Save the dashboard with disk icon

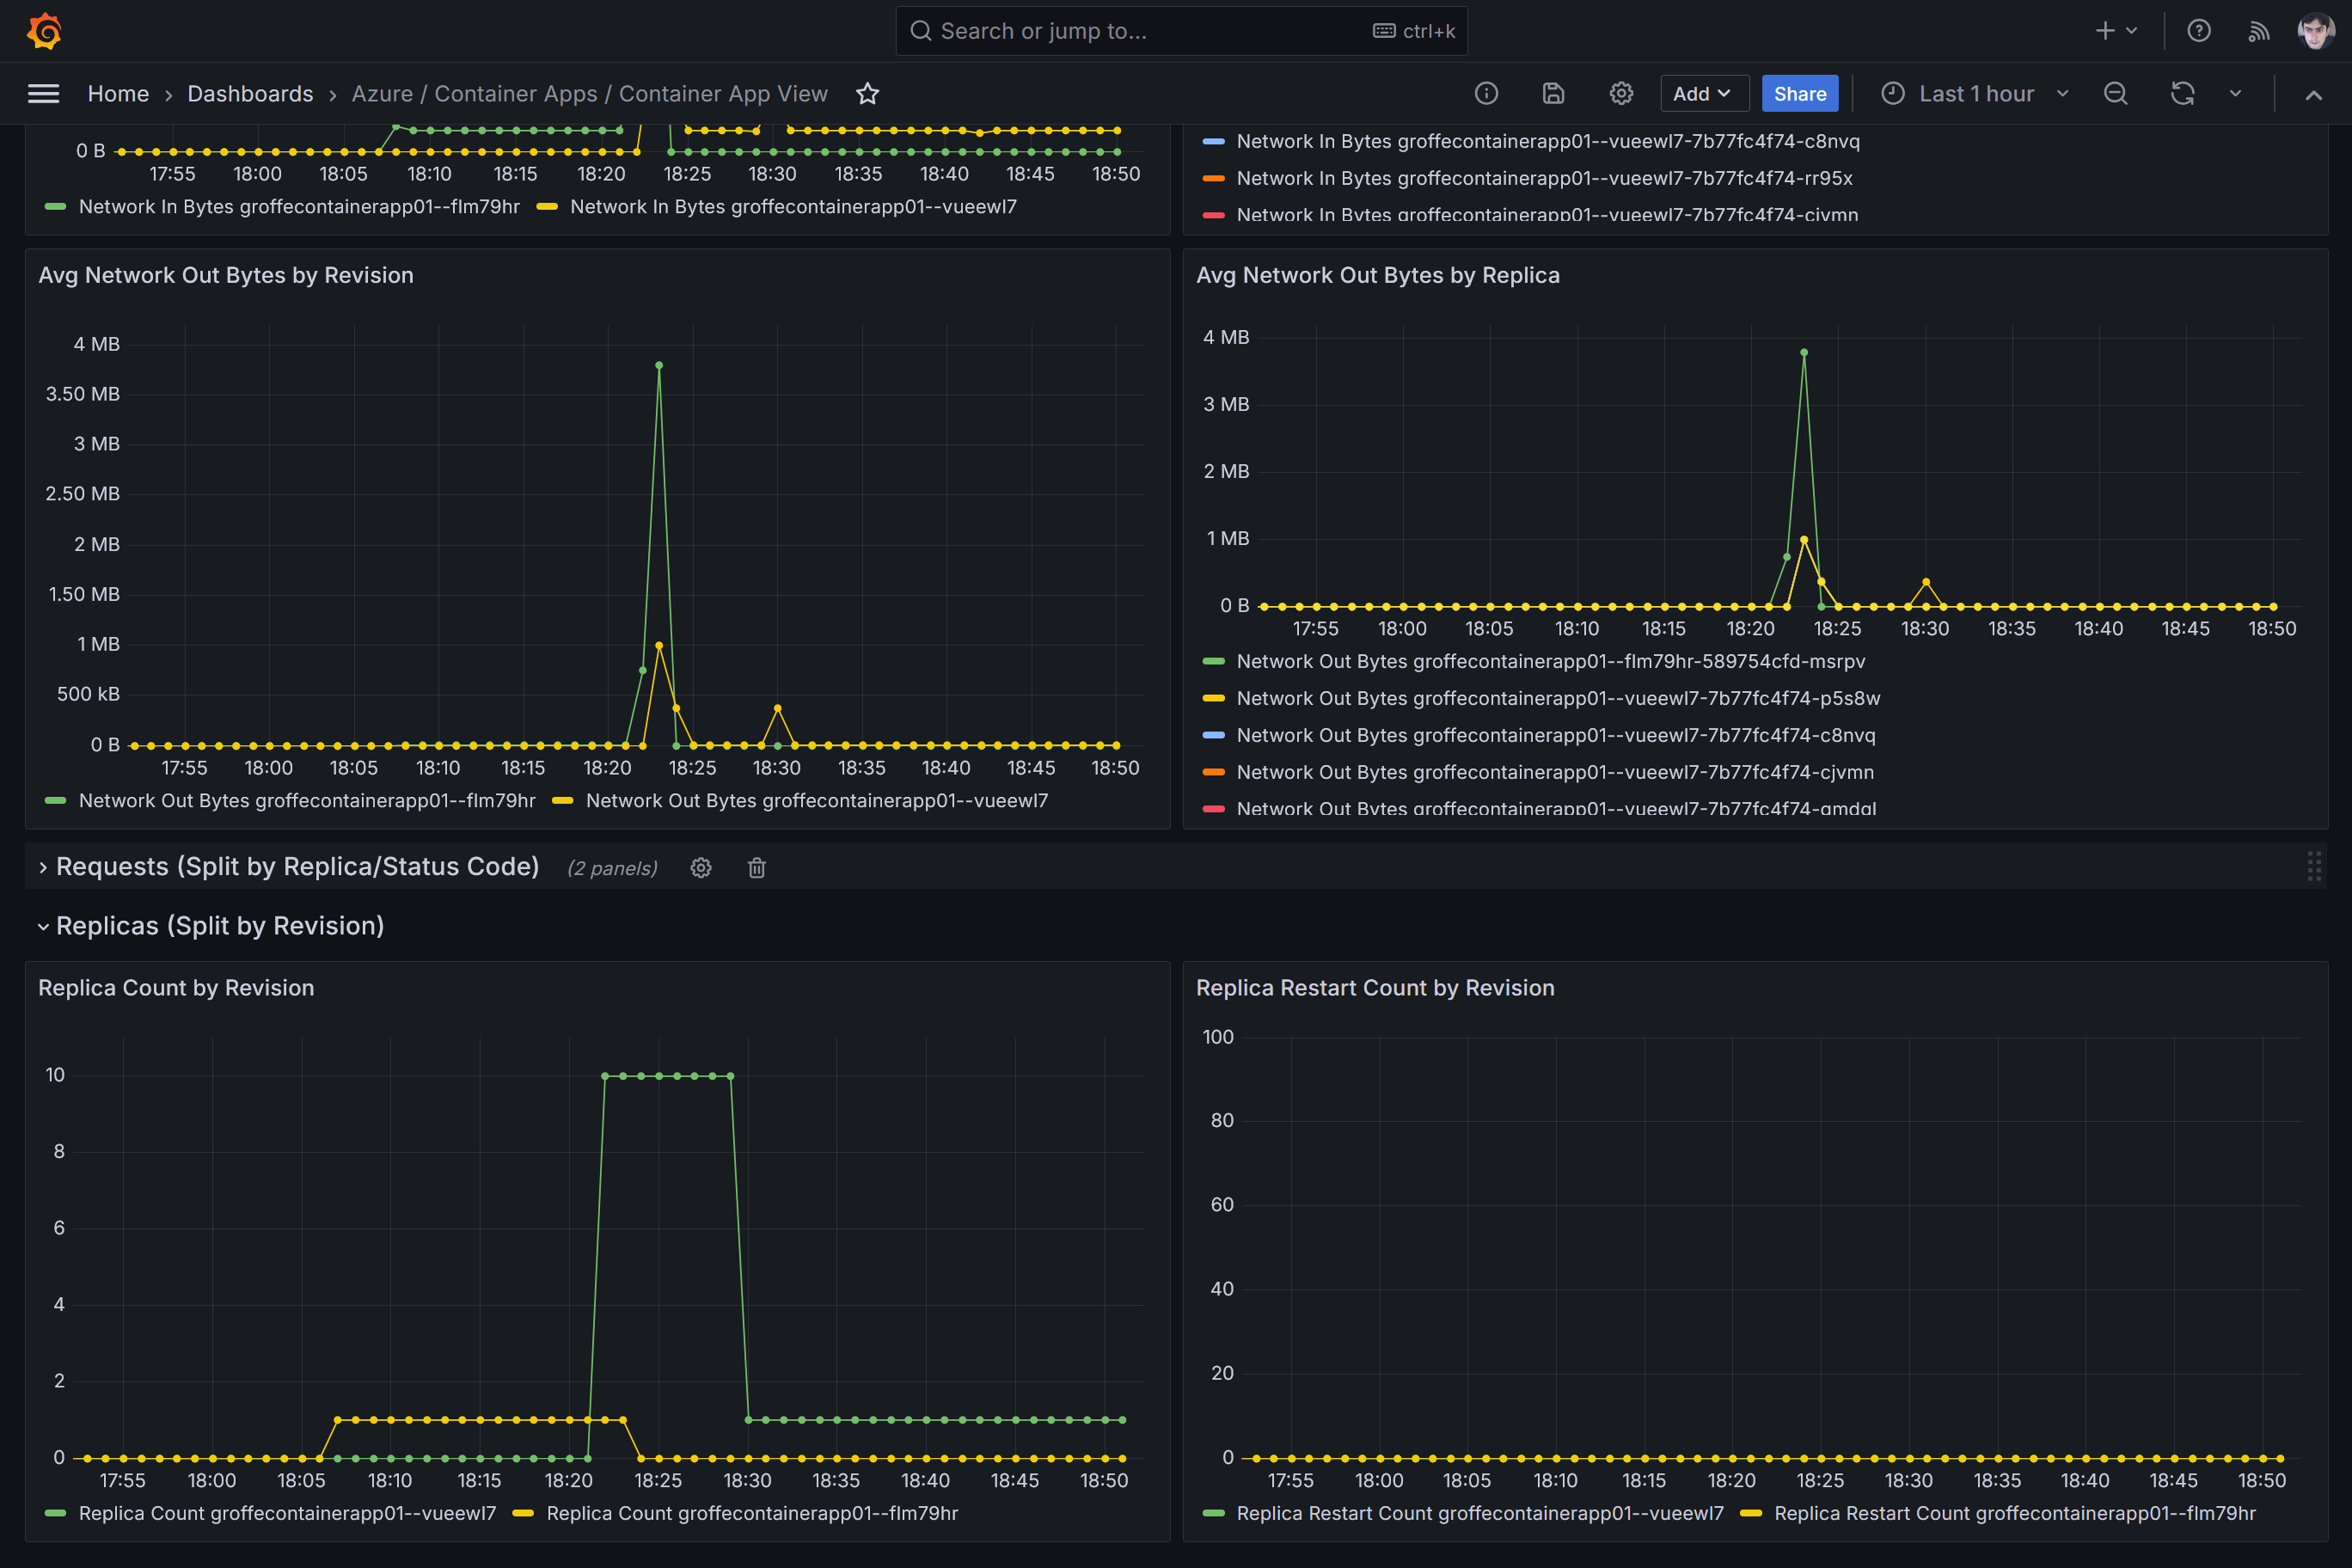click(1553, 94)
